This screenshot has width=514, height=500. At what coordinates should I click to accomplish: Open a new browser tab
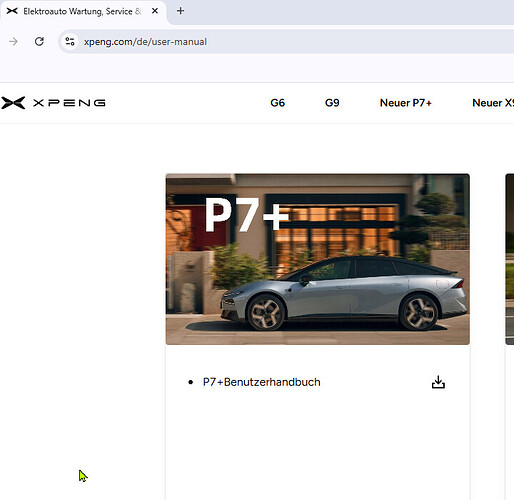(180, 11)
